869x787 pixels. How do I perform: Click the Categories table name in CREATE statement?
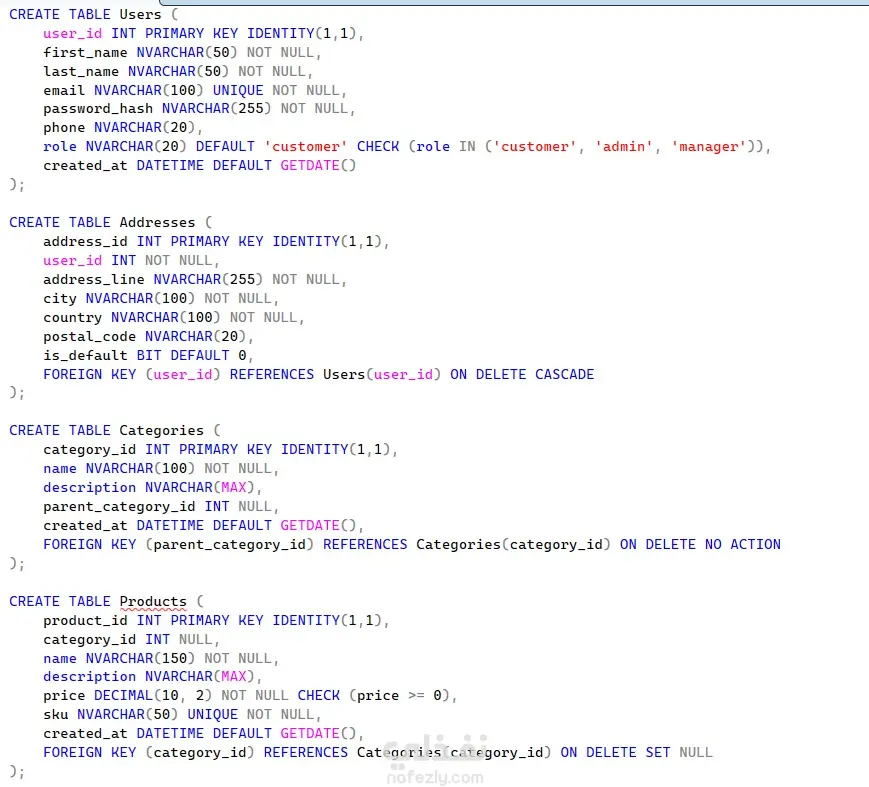coord(161,431)
